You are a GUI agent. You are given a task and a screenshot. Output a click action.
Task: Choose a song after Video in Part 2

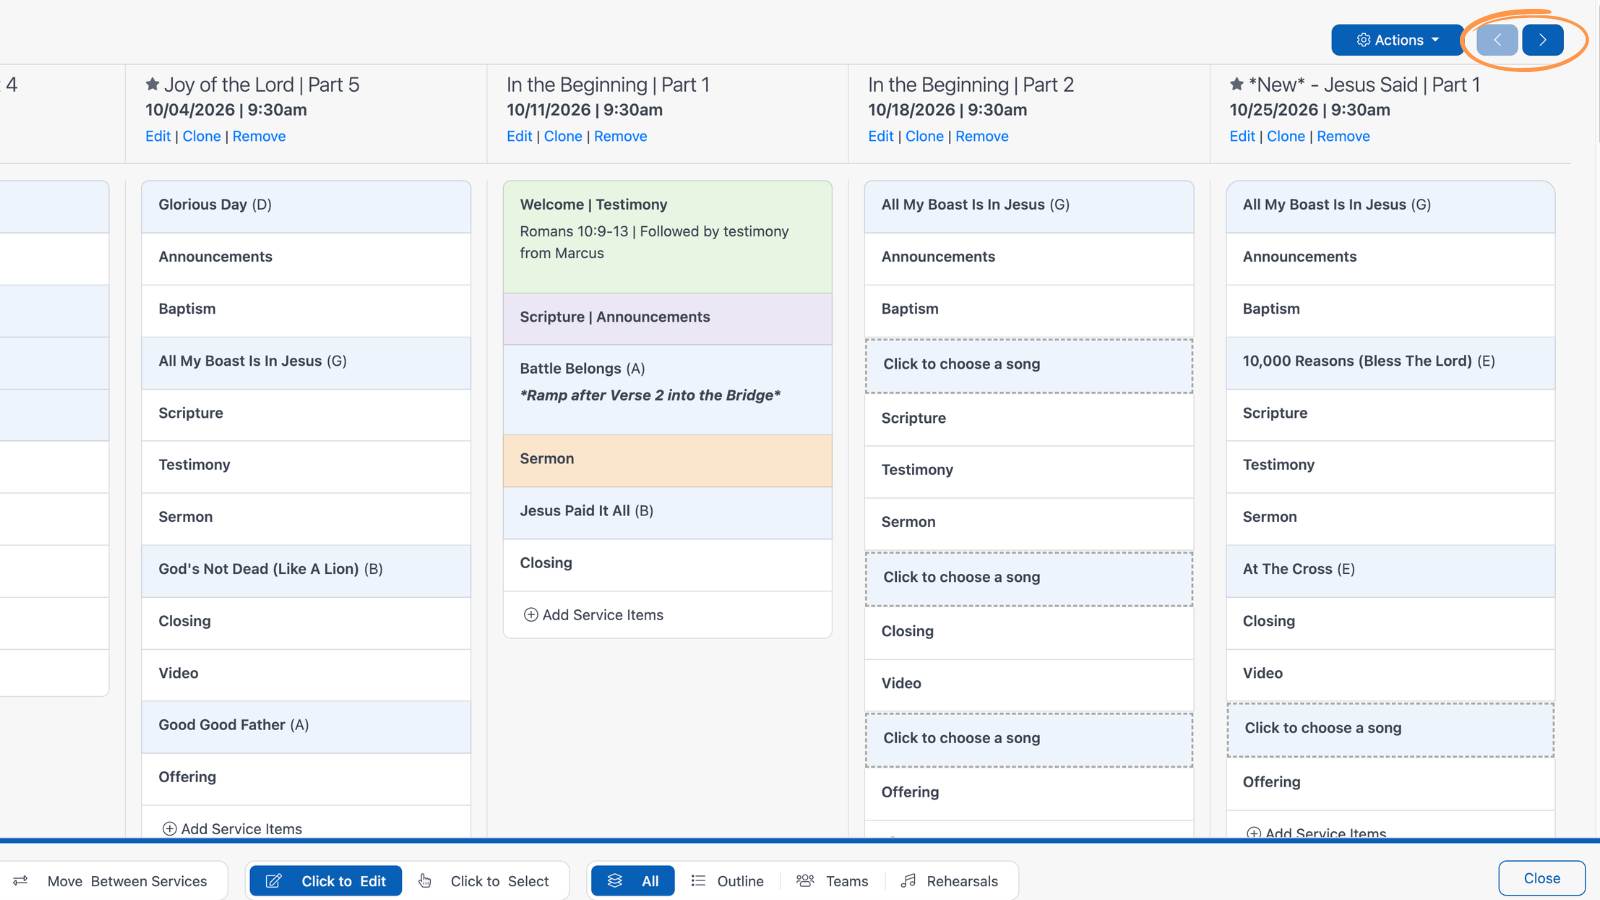[1029, 739]
